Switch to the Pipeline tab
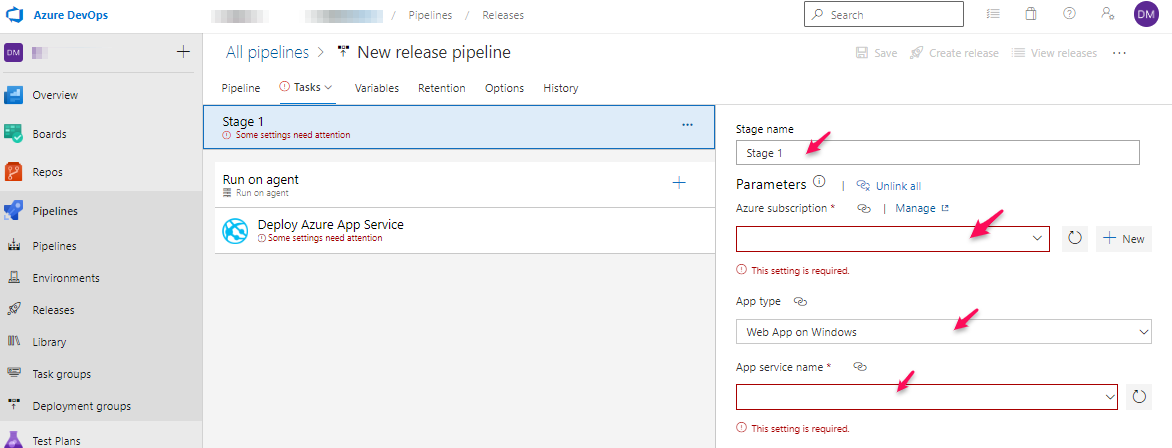This screenshot has width=1172, height=448. click(x=241, y=88)
